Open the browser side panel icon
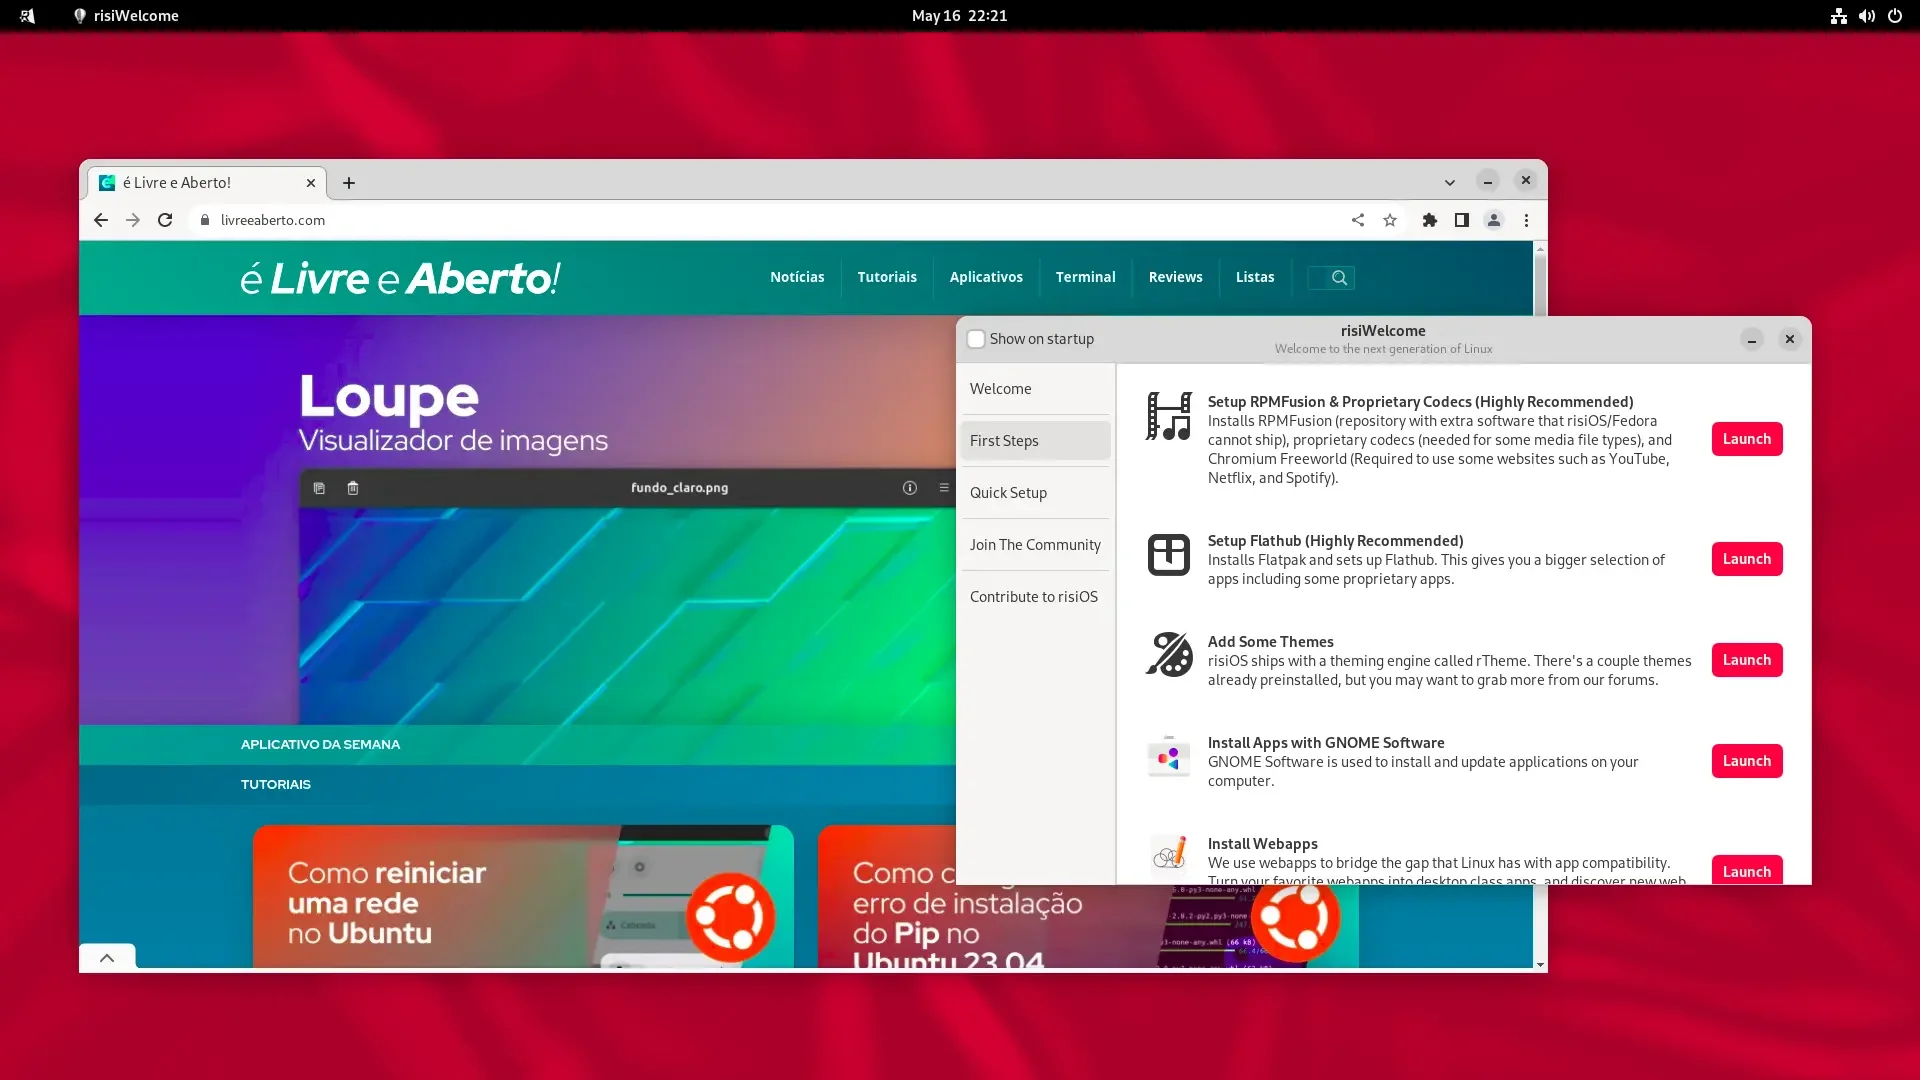The width and height of the screenshot is (1920, 1080). [1462, 220]
